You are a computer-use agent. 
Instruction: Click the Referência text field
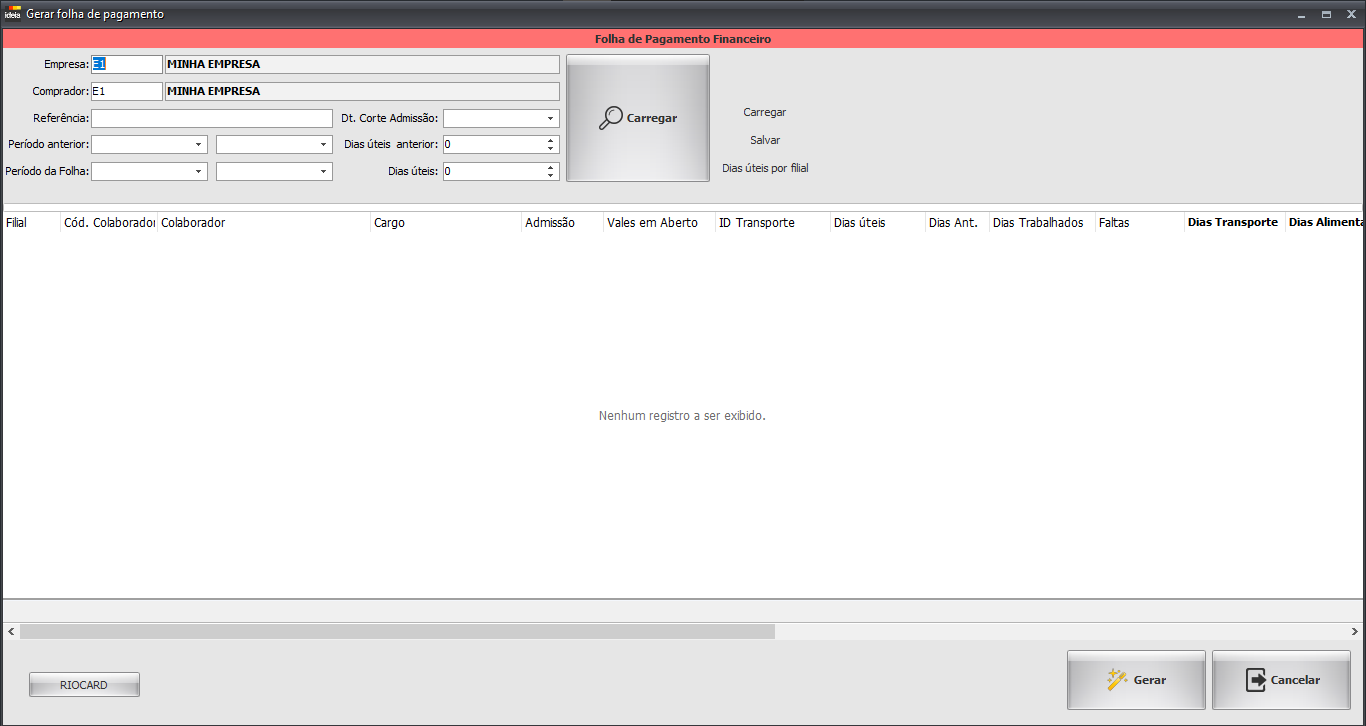coord(211,118)
